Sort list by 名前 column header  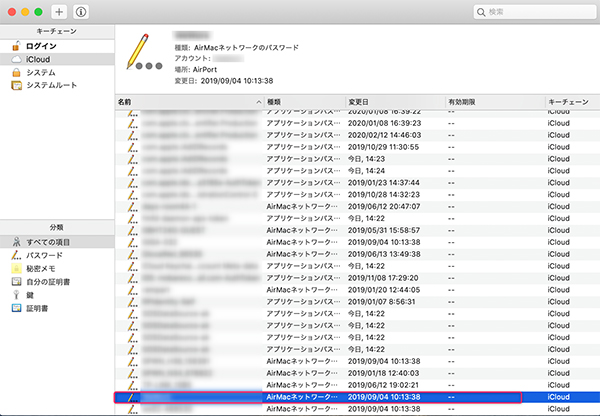coord(185,102)
